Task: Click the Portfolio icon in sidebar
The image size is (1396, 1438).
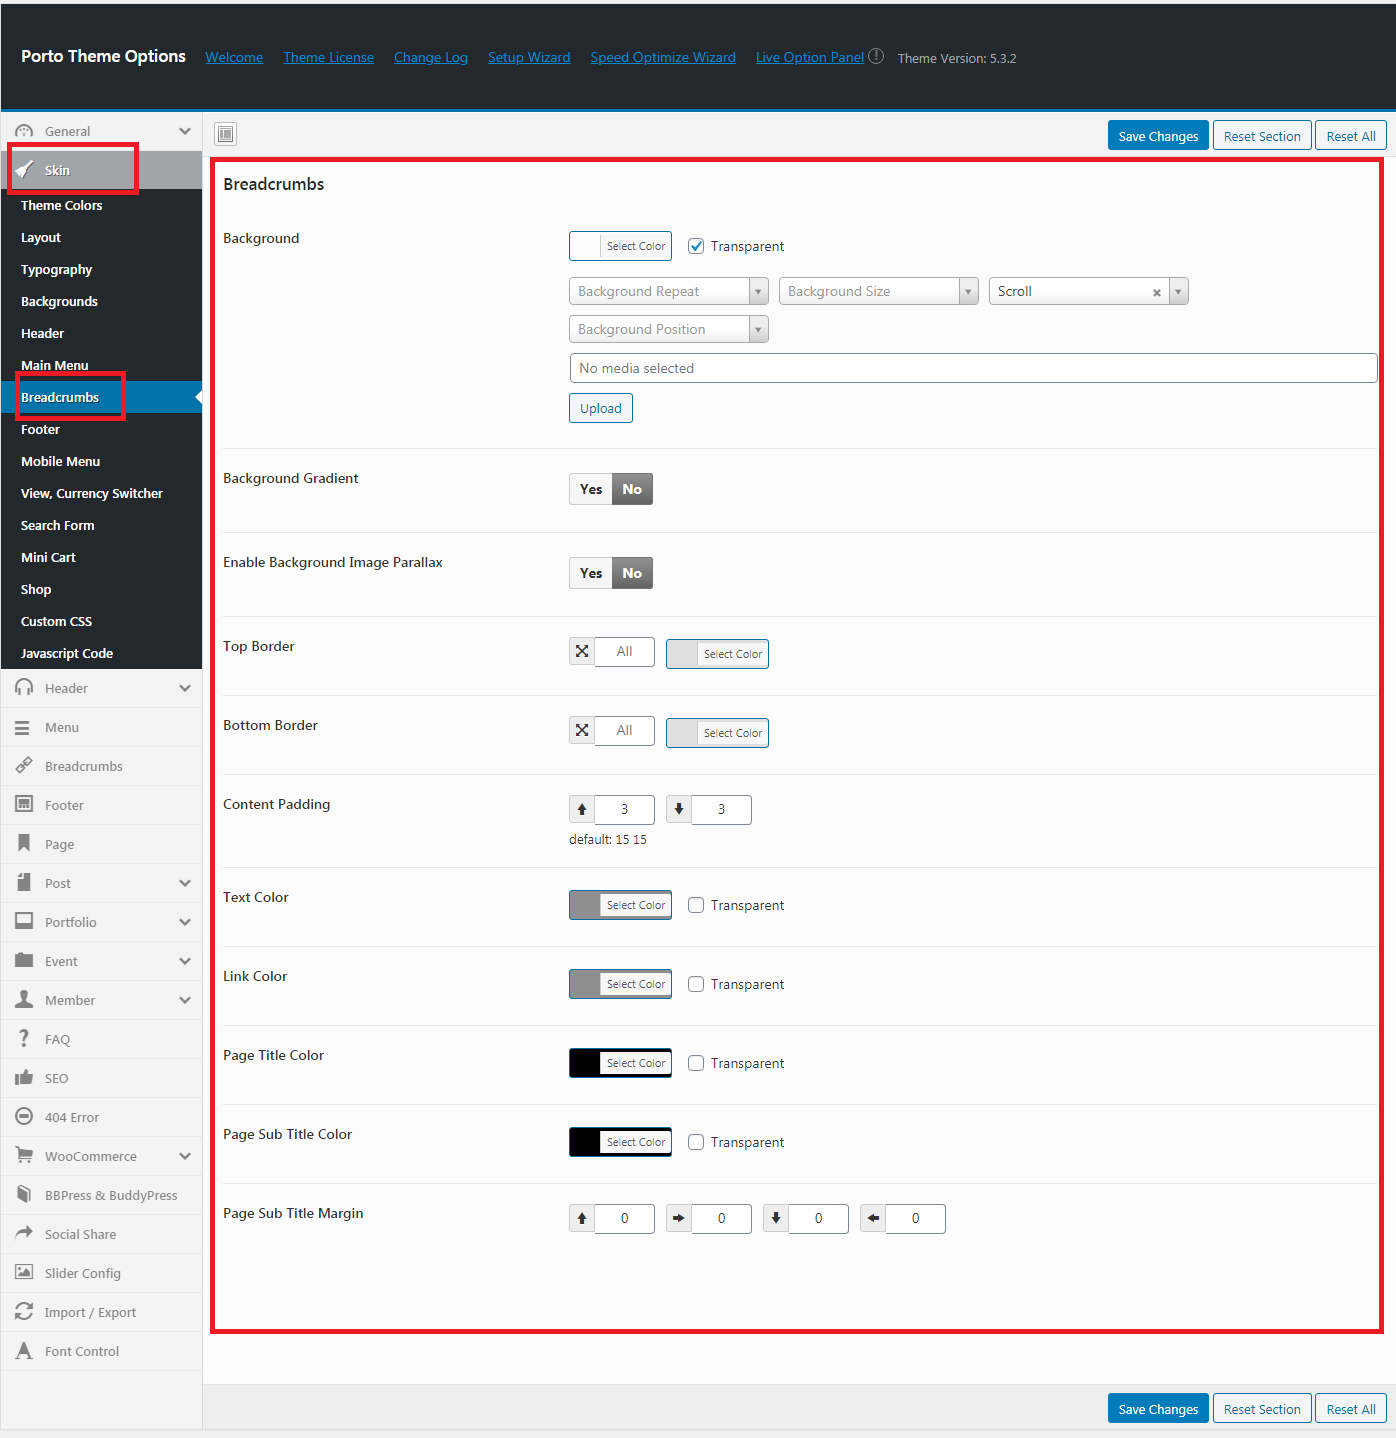Action: (x=24, y=921)
